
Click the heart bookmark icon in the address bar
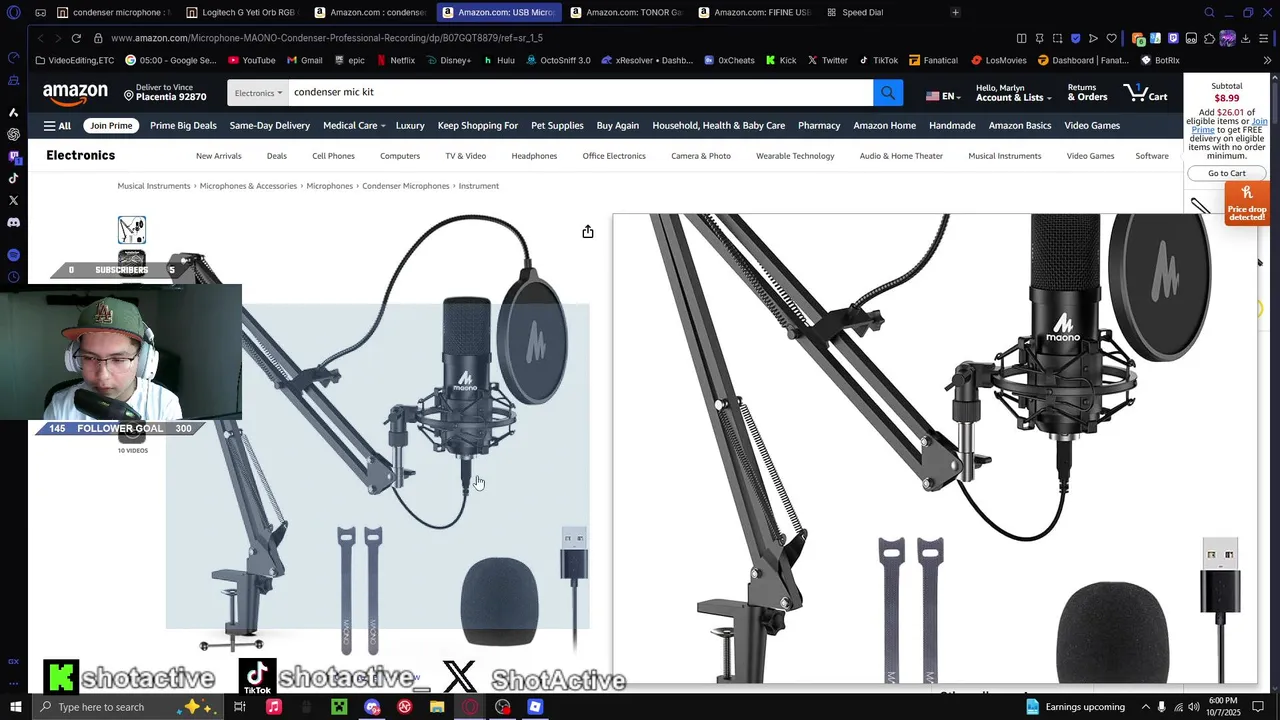click(x=1111, y=38)
